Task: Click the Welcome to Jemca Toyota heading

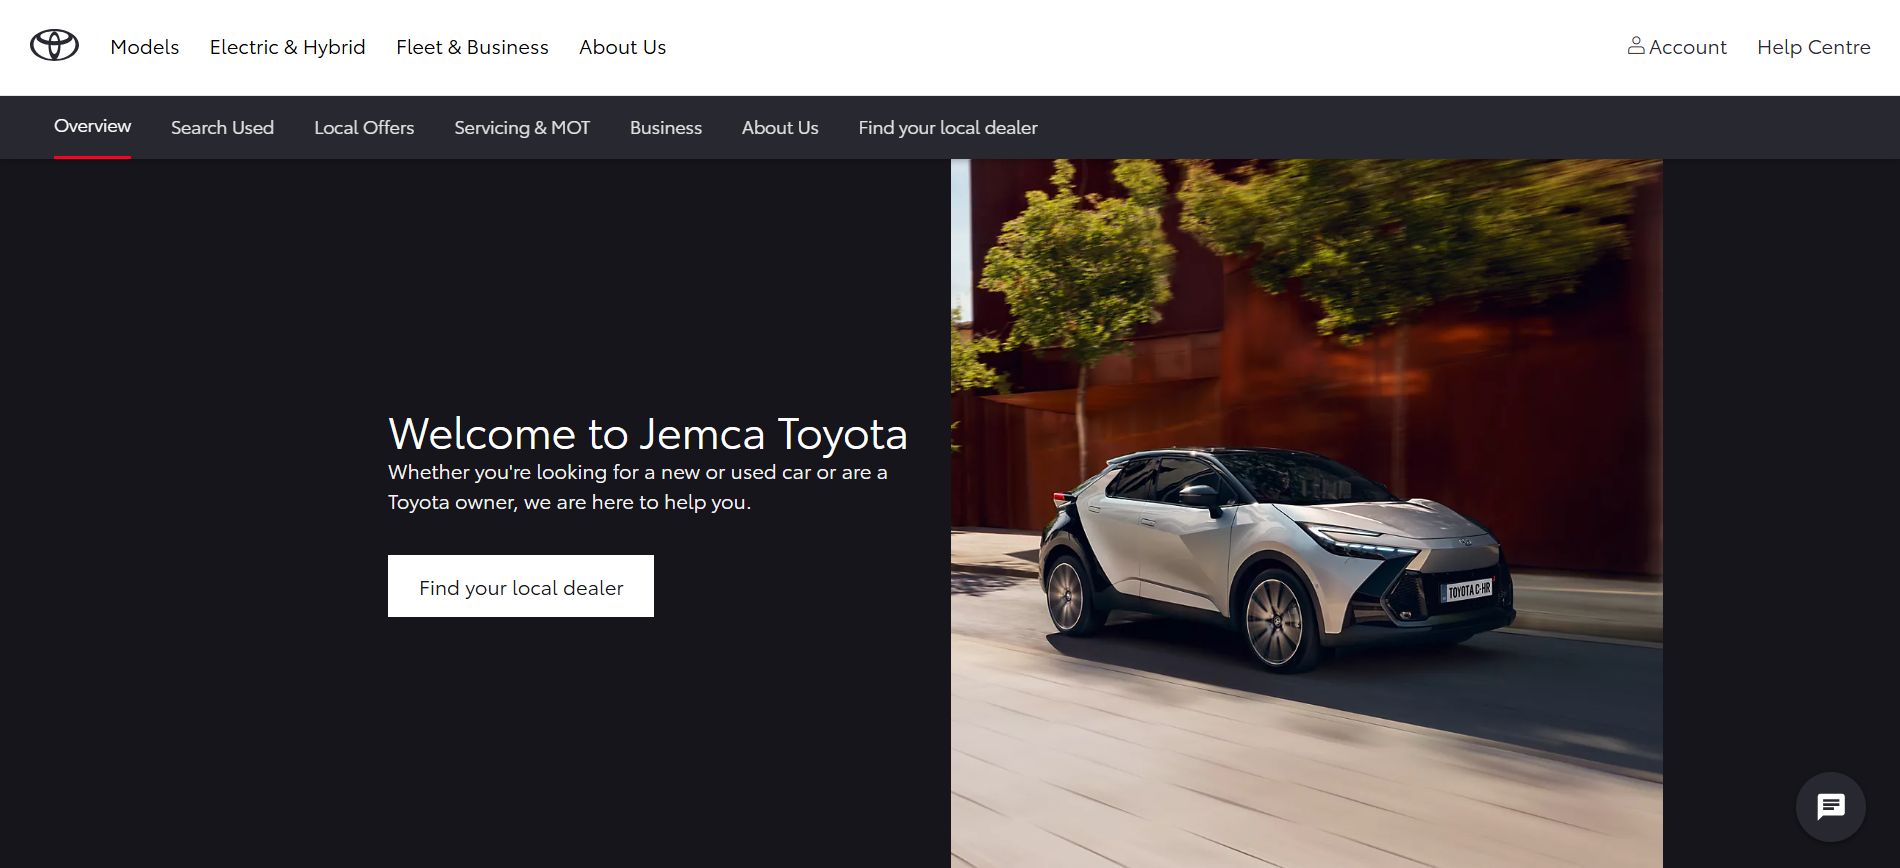Action: point(648,434)
